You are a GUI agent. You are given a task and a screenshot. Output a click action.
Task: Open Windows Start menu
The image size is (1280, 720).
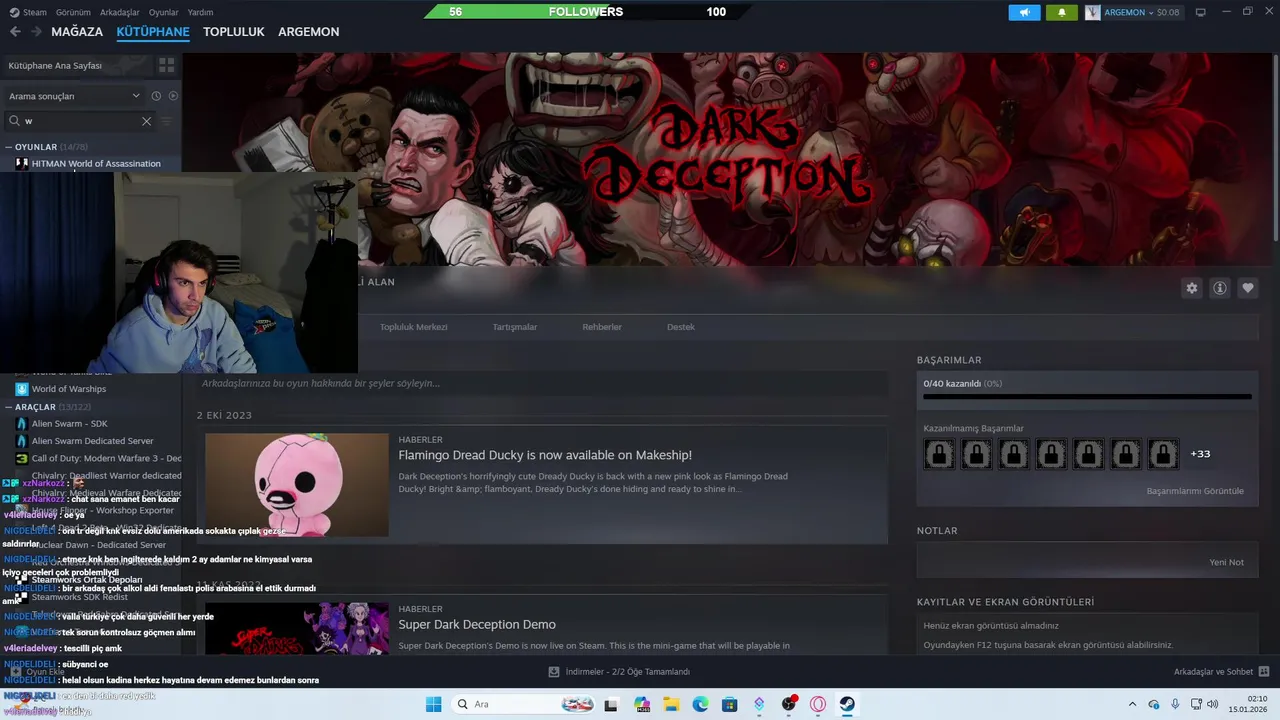coord(433,704)
